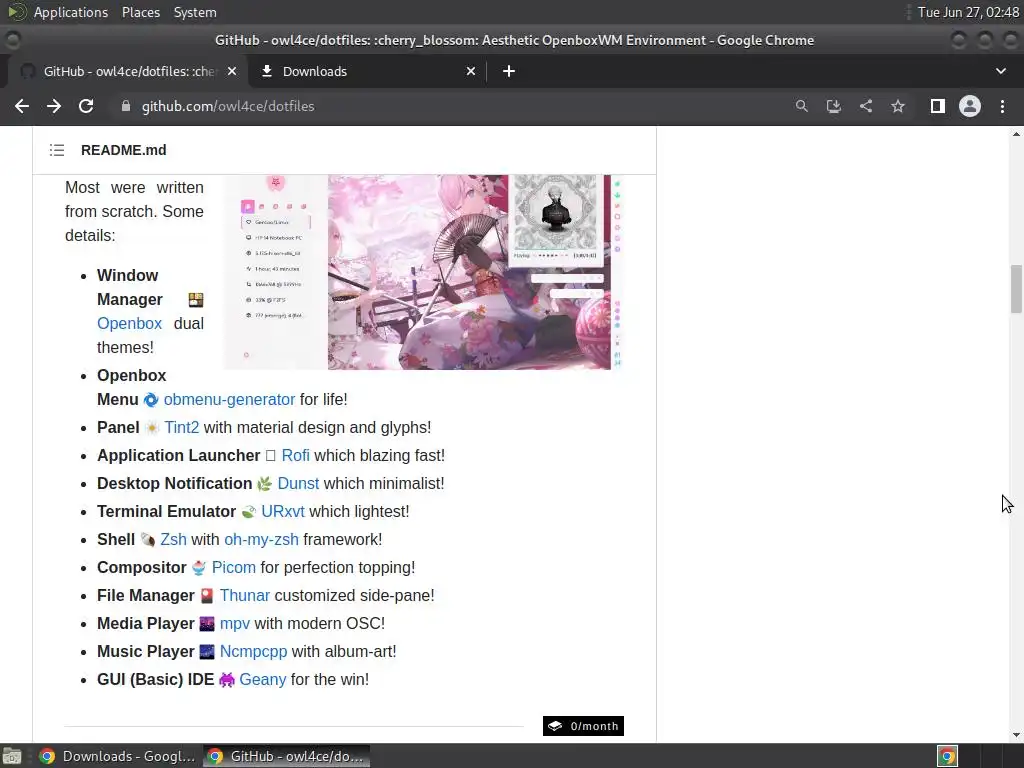This screenshot has height=768, width=1024.
Task: Click the Media Player emoji icon
Action: point(207,624)
